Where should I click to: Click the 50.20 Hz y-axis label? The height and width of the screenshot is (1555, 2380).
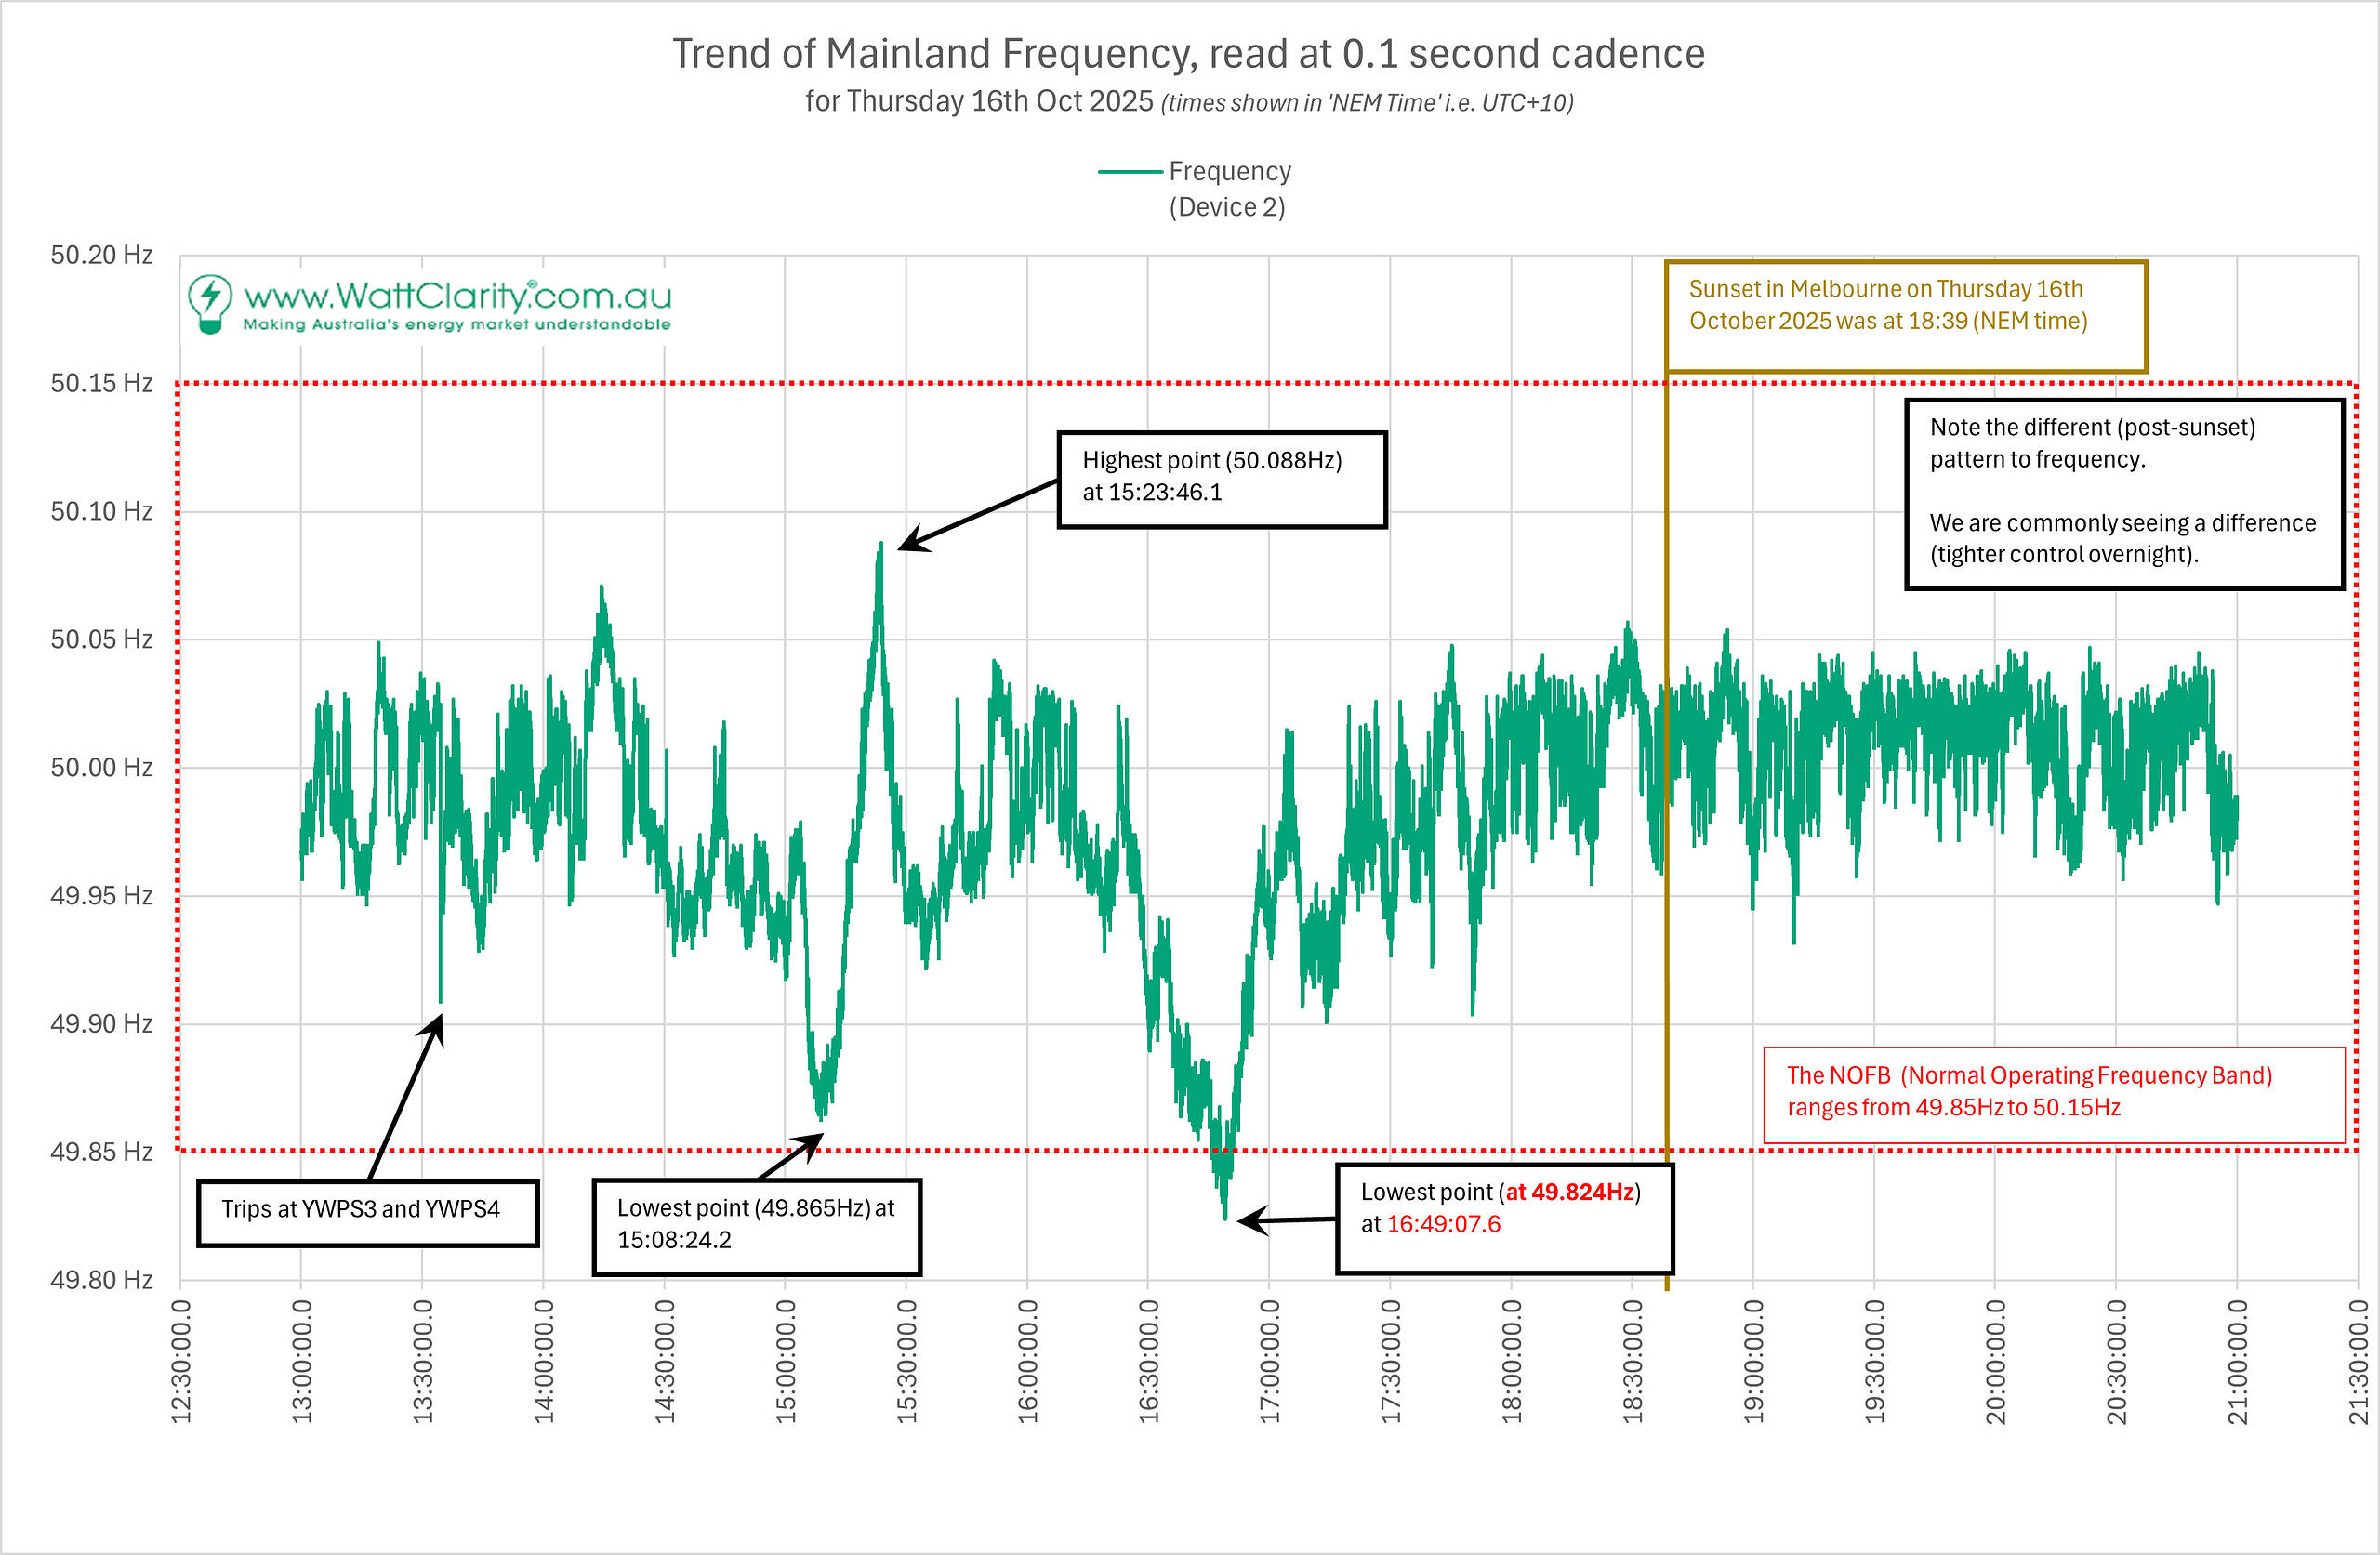[x=102, y=256]
